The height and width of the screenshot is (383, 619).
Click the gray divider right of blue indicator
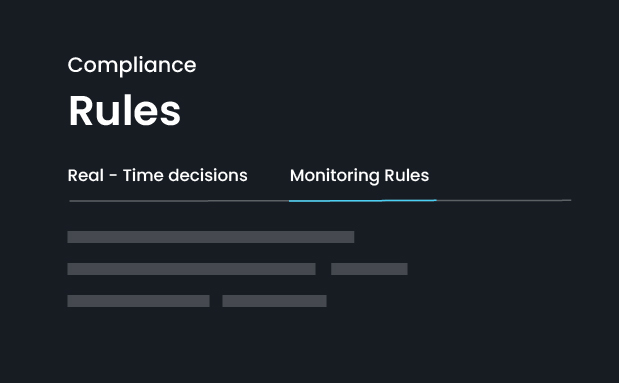coord(504,200)
